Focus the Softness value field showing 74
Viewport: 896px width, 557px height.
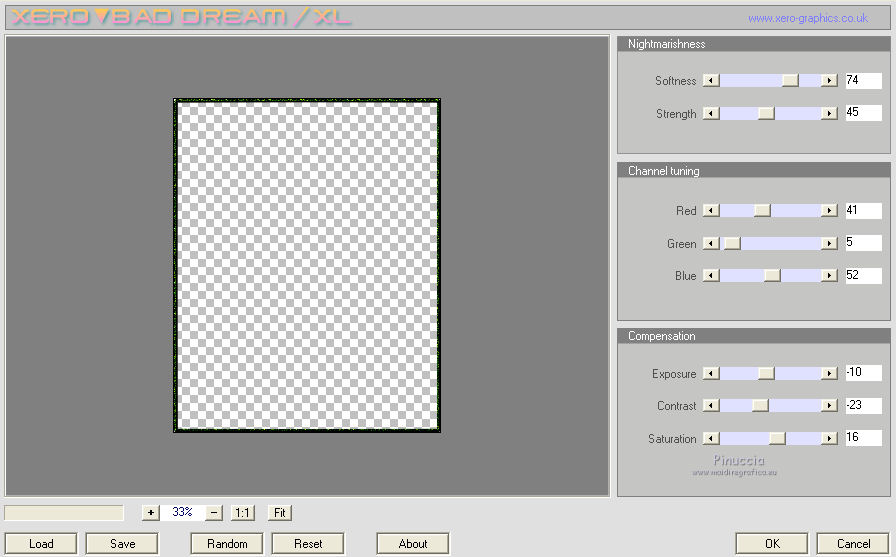point(863,81)
